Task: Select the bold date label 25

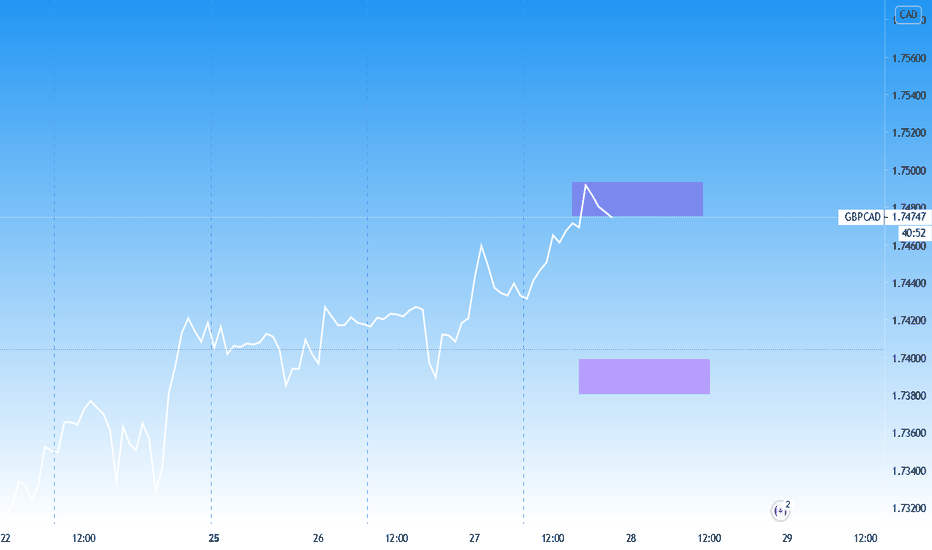Action: pos(214,538)
